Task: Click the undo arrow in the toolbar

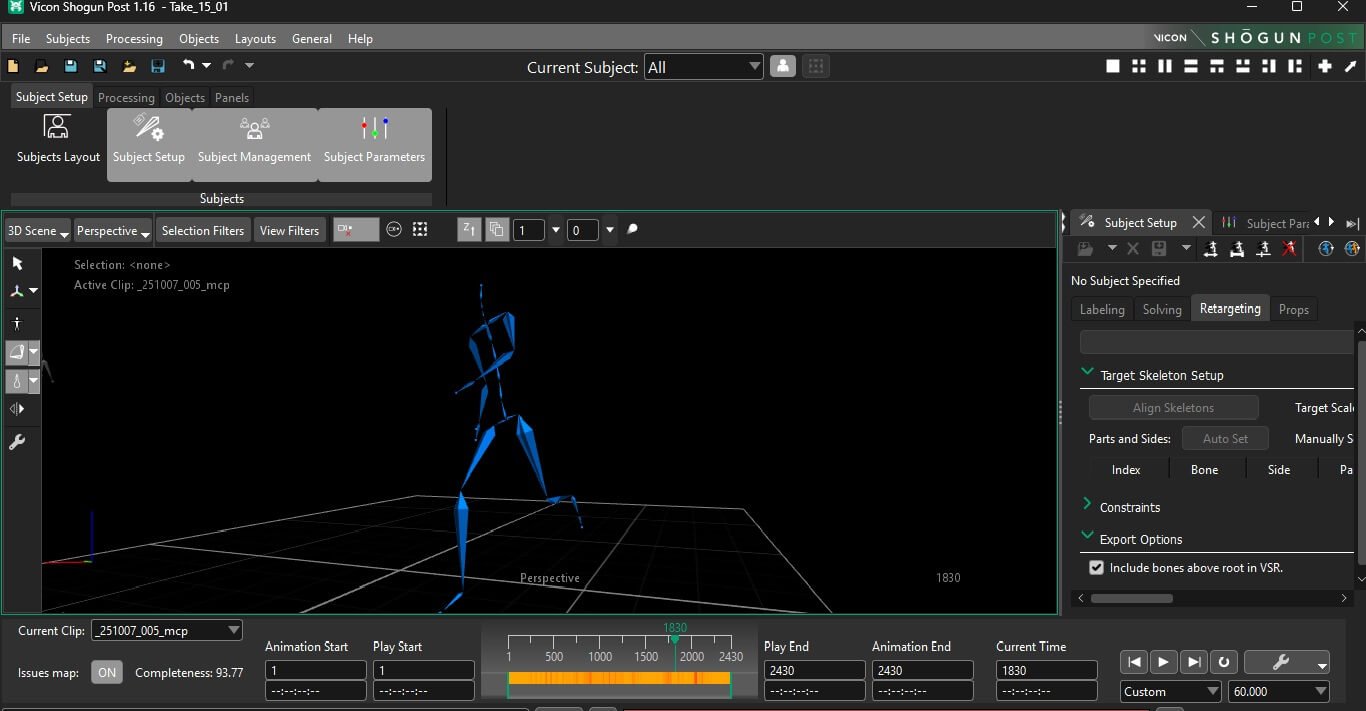Action: click(x=188, y=66)
